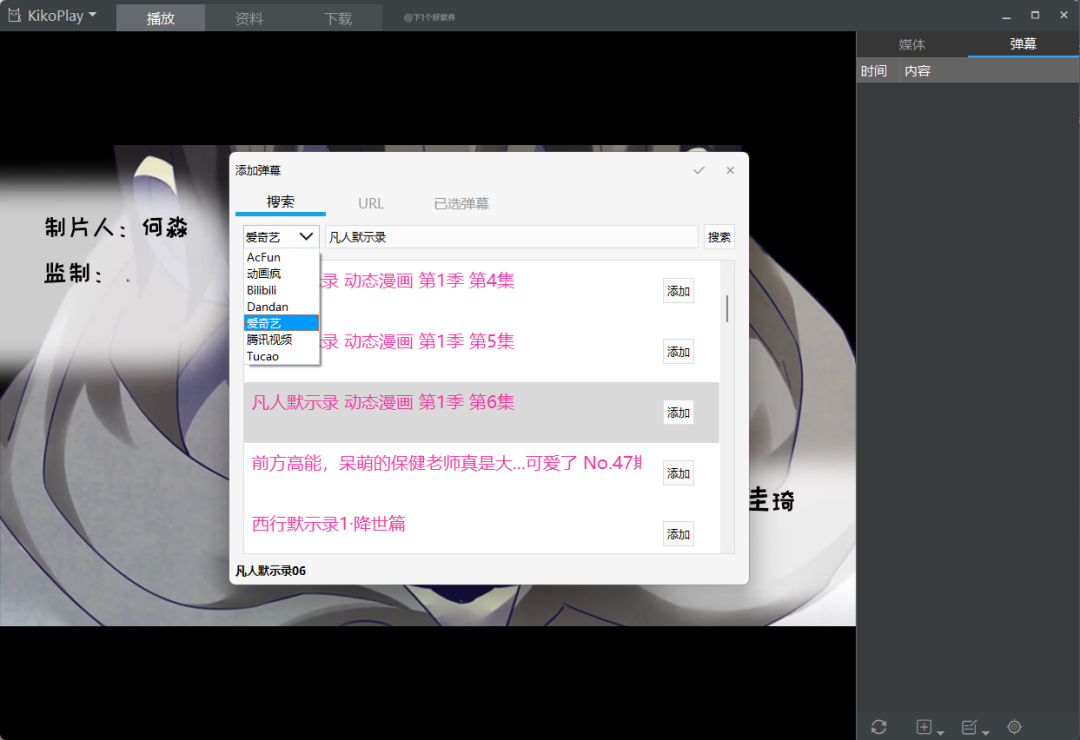This screenshot has height=740, width=1080.
Task: Add 第1季 第5集 danmaku result
Action: [678, 351]
